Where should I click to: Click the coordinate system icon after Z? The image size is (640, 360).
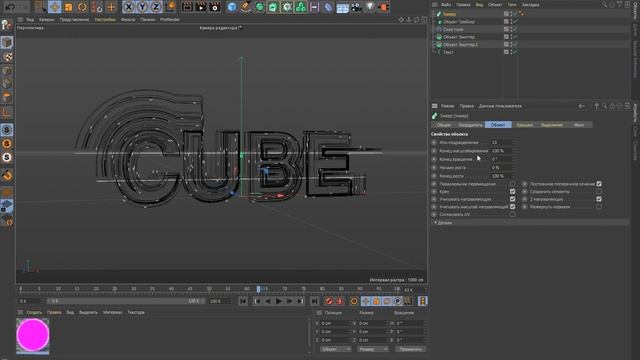171,7
